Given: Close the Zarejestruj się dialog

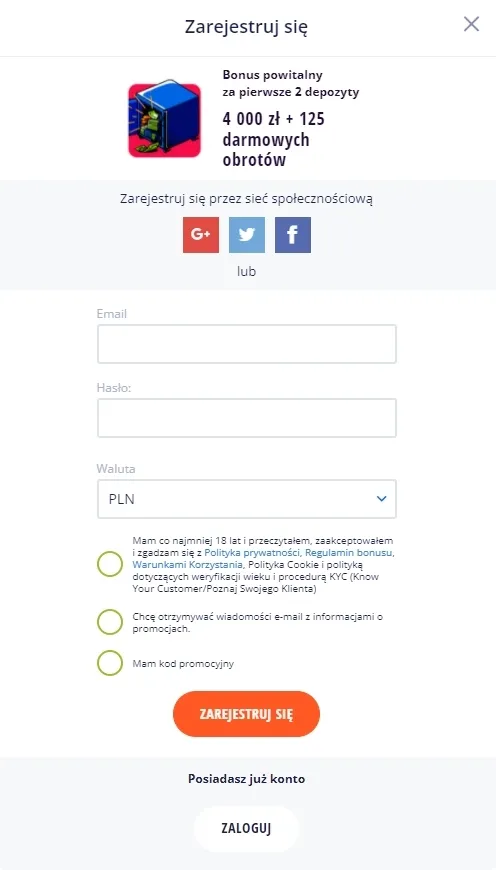Looking at the screenshot, I should point(471,24).
